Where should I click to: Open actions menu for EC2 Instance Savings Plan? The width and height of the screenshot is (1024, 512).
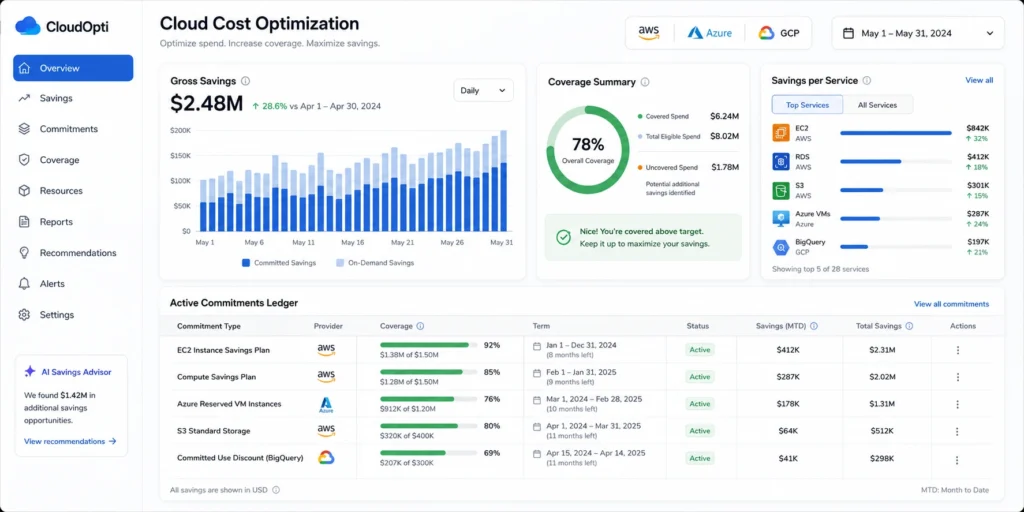coord(957,350)
